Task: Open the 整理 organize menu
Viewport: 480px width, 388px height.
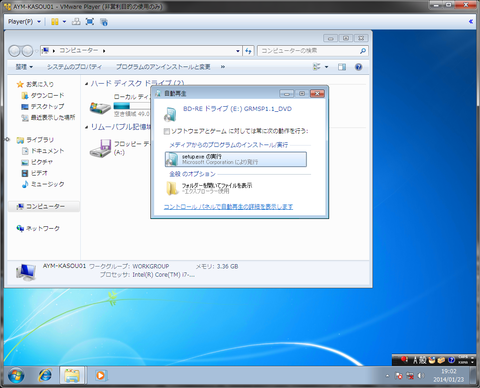Action: click(x=24, y=67)
